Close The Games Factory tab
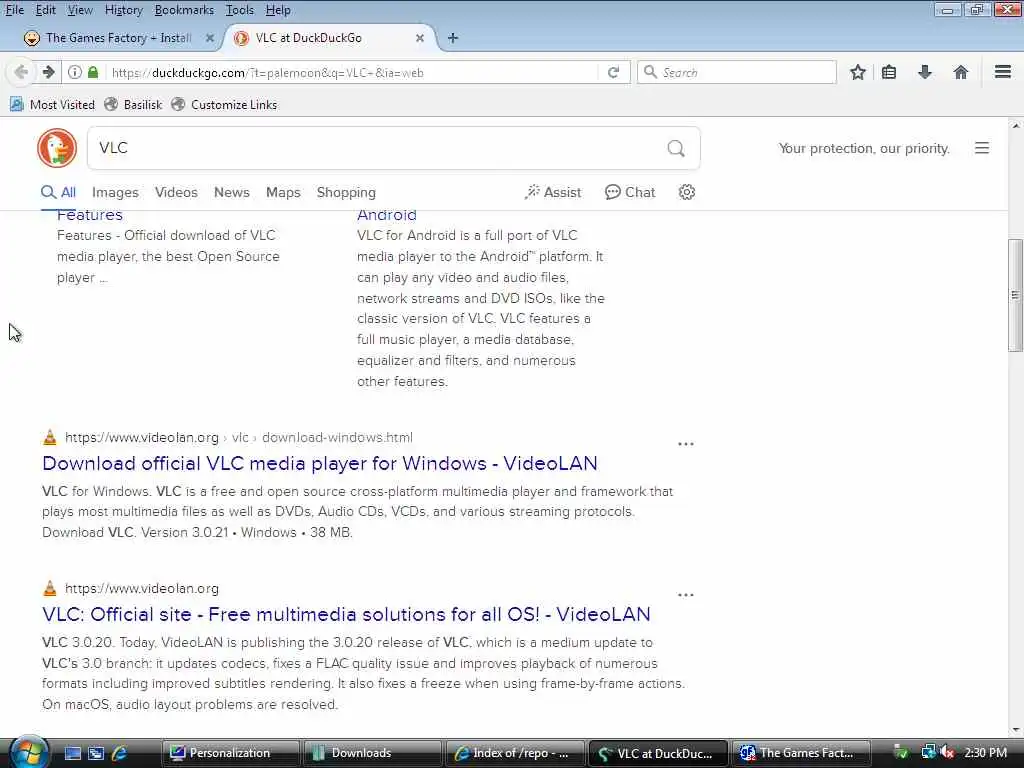The image size is (1024, 768). [x=210, y=38]
